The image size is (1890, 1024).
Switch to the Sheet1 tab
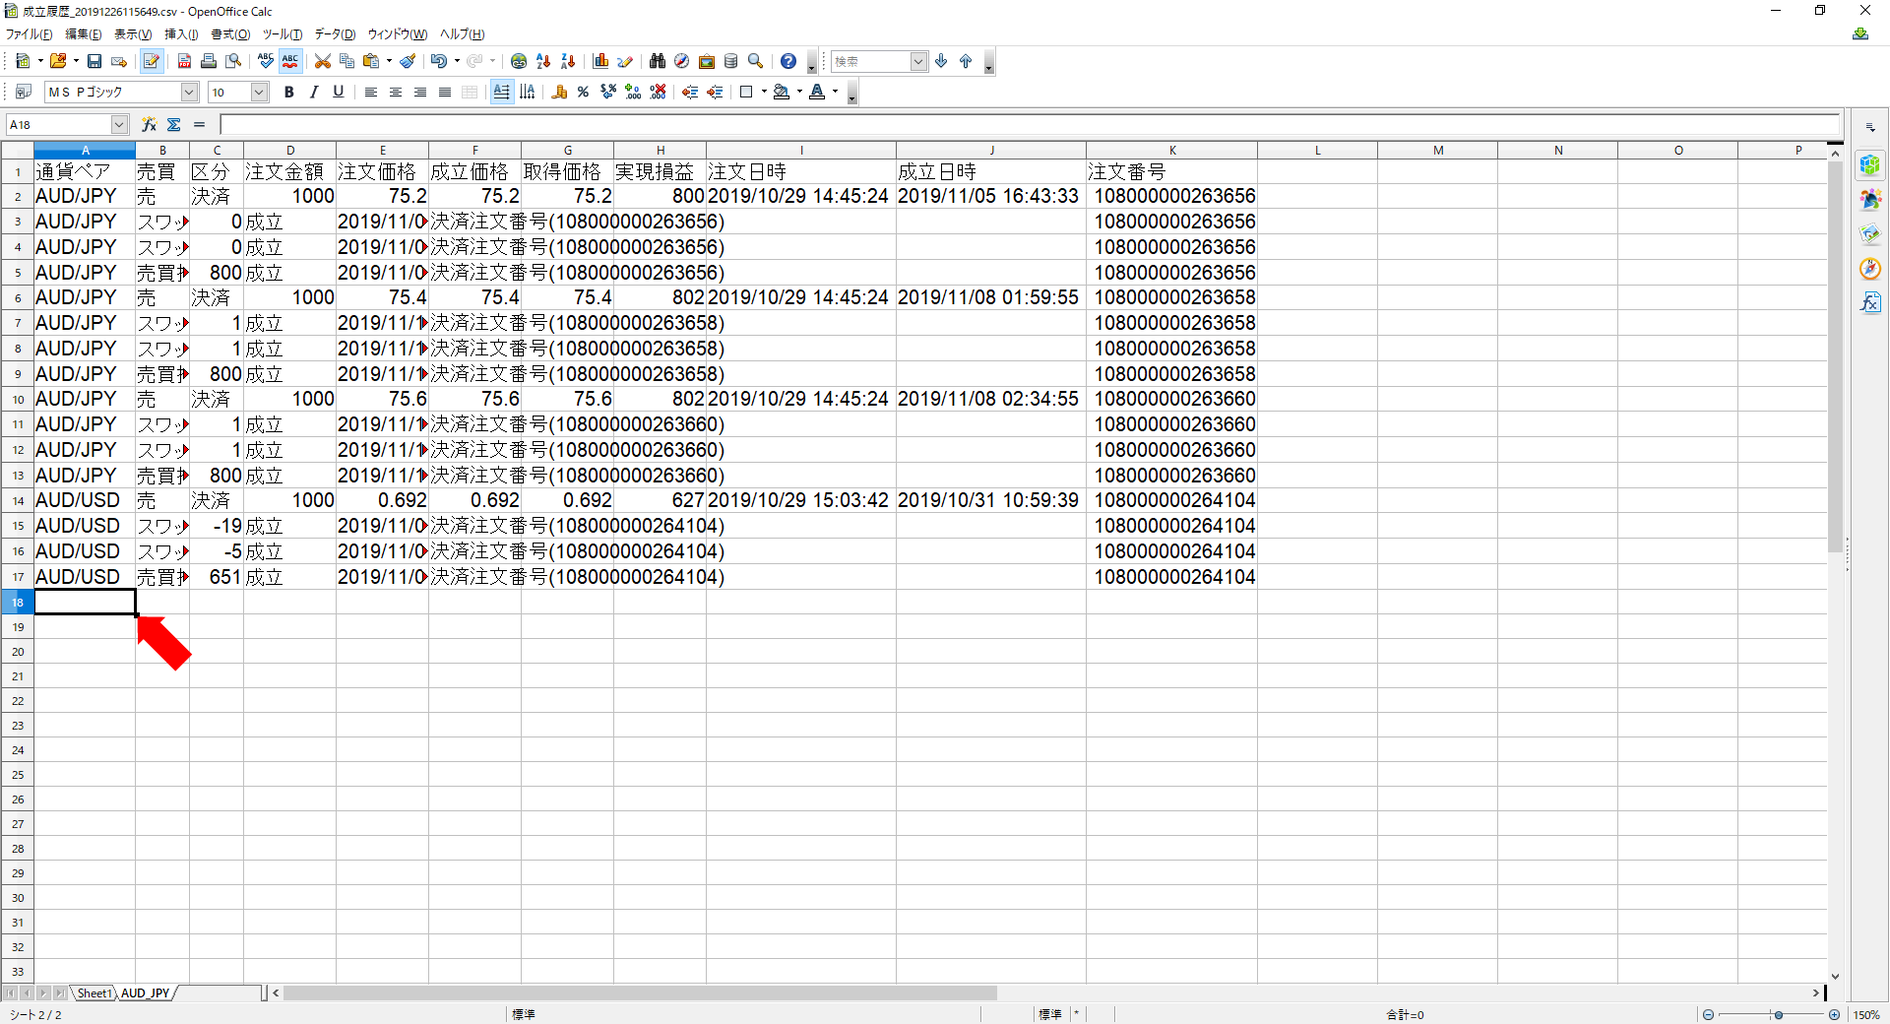tap(94, 993)
